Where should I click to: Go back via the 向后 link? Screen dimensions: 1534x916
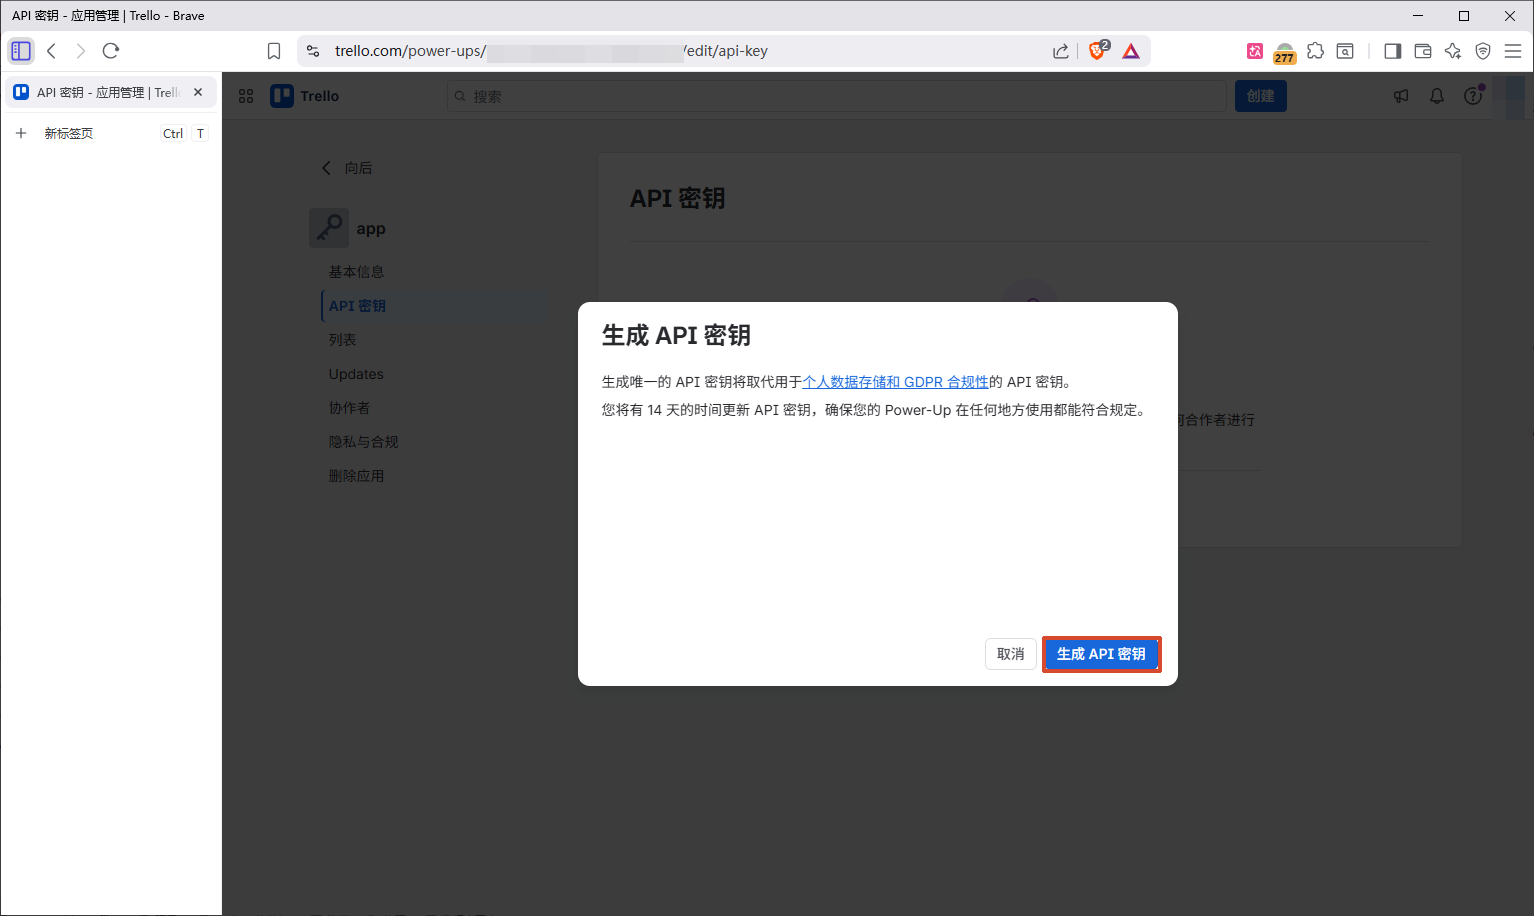click(347, 168)
